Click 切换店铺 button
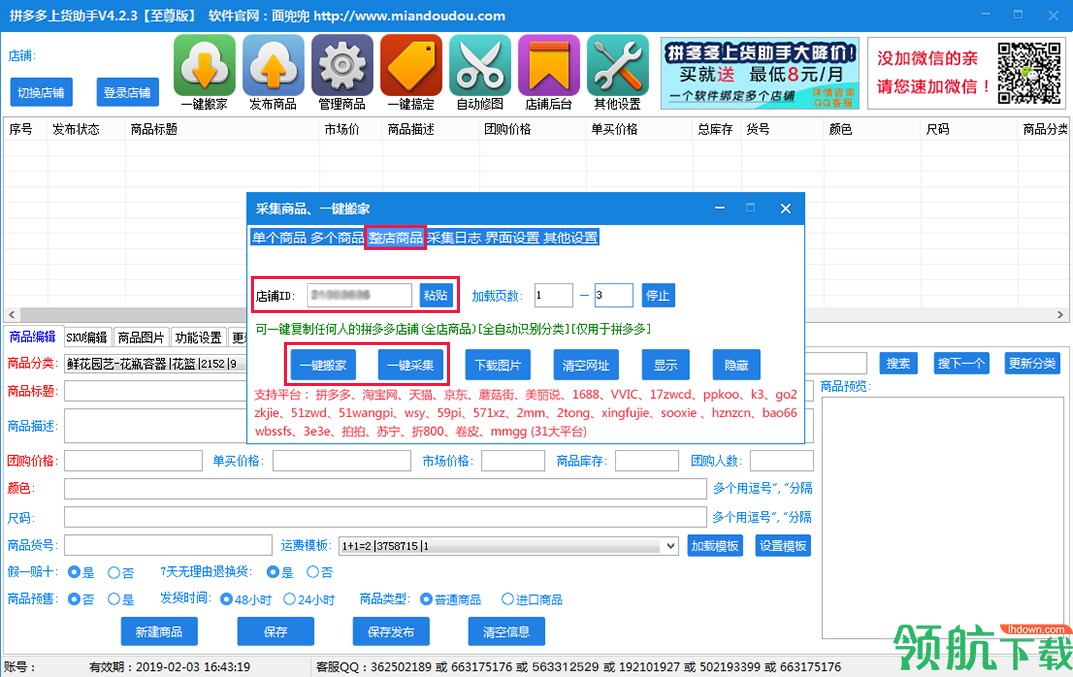 tap(41, 92)
